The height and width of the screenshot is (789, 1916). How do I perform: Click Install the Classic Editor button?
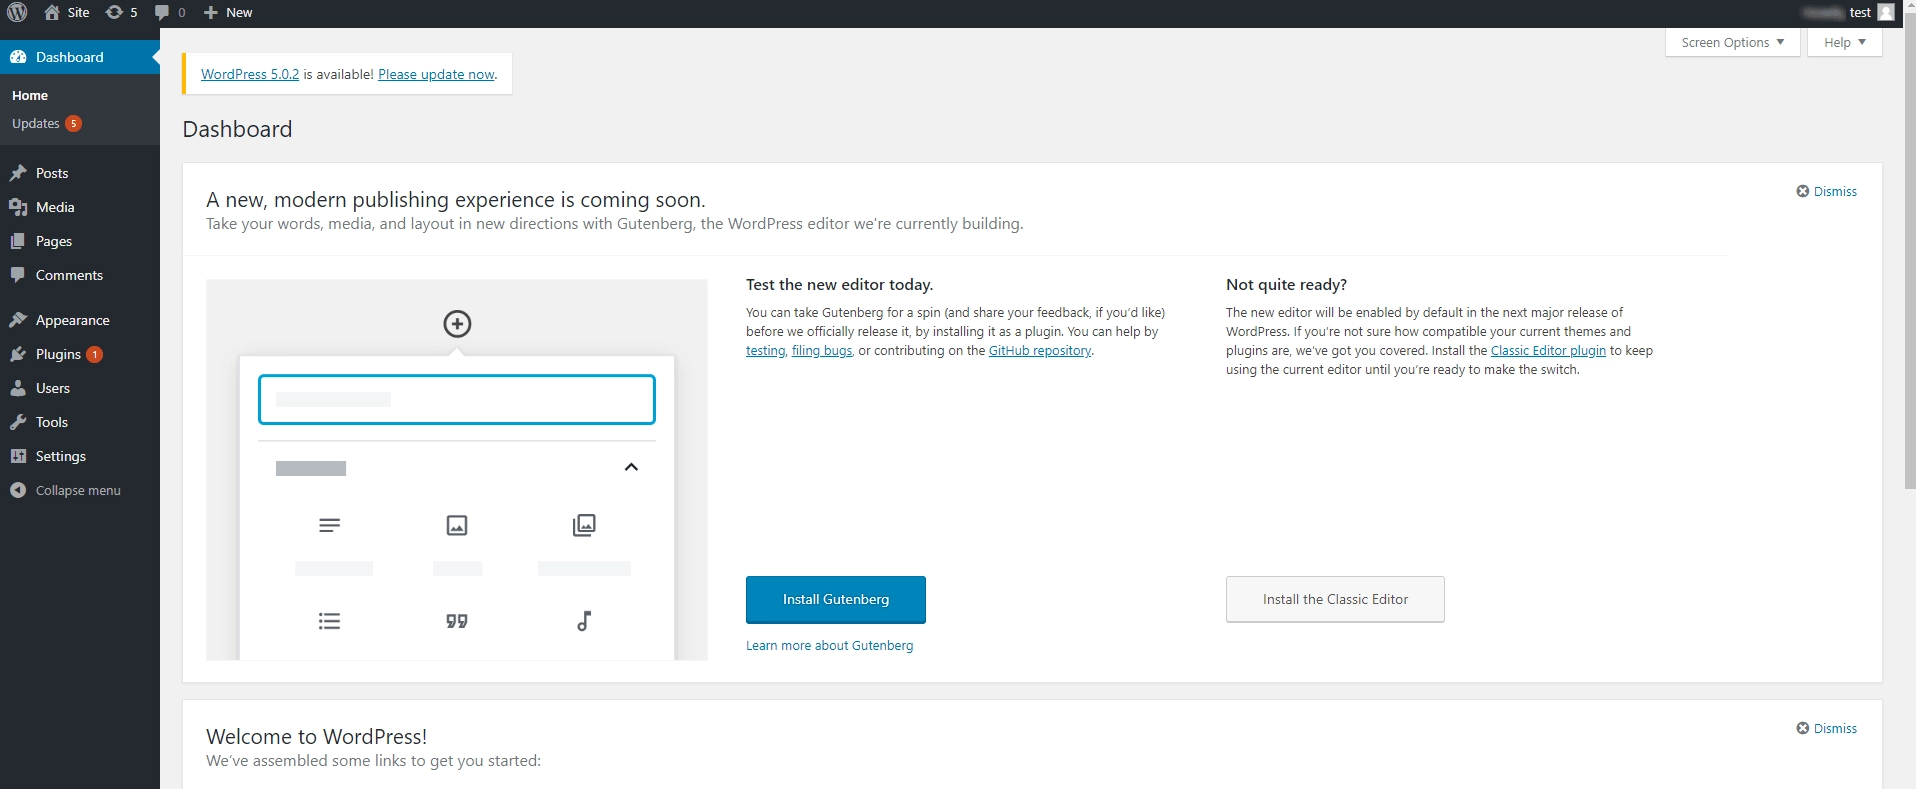point(1335,599)
